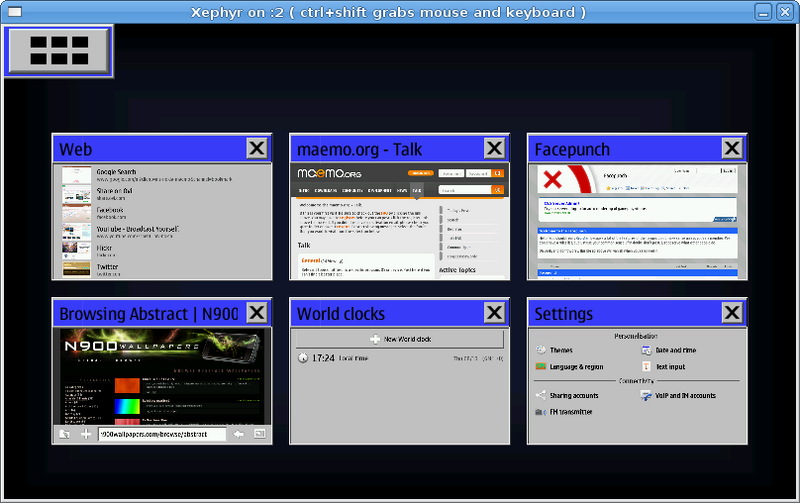Switch to the maemo.org Talk thumbnail
The height and width of the screenshot is (503, 800).
click(400, 221)
